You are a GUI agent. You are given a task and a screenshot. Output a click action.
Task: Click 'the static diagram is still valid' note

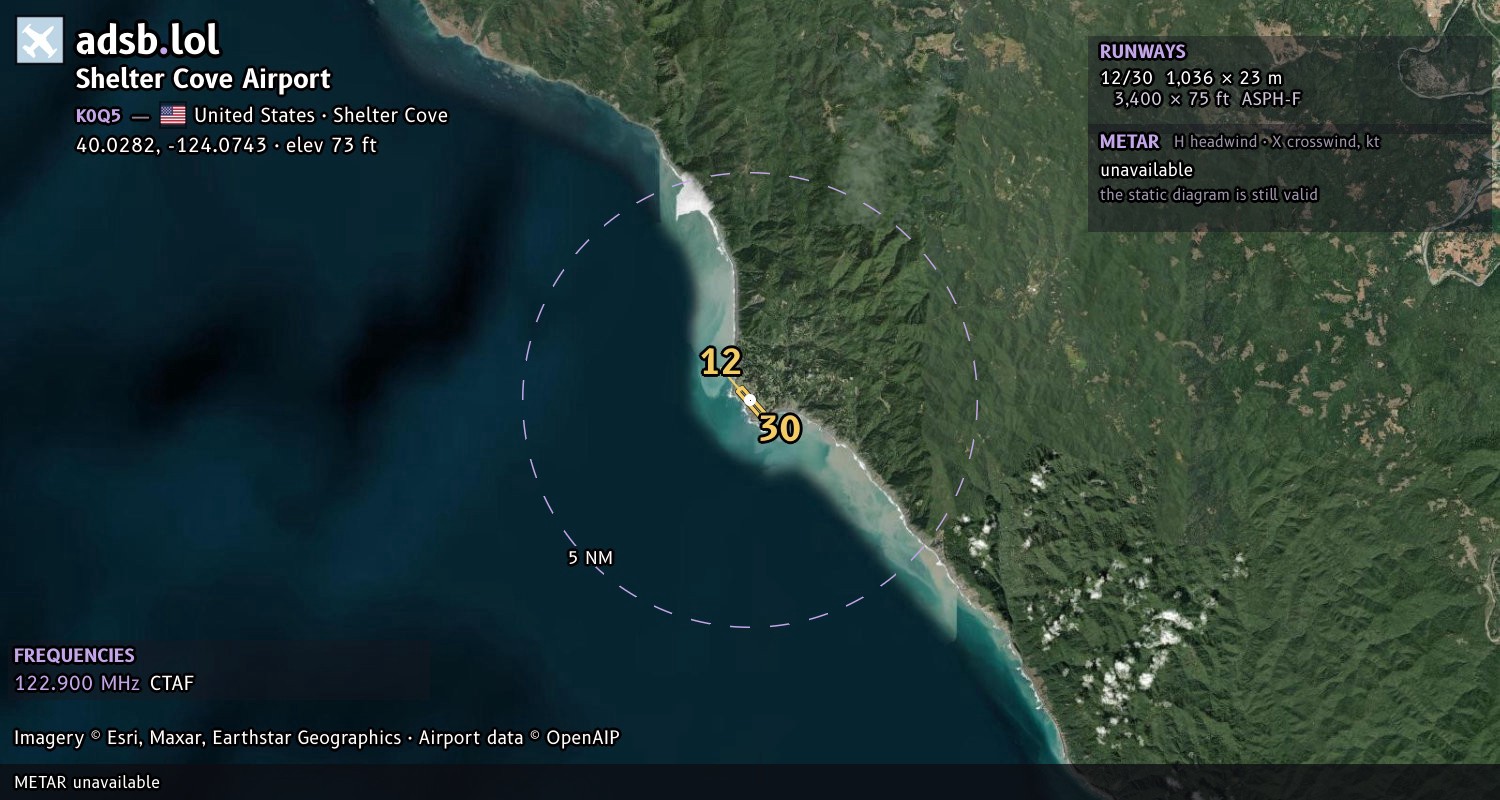click(1209, 195)
